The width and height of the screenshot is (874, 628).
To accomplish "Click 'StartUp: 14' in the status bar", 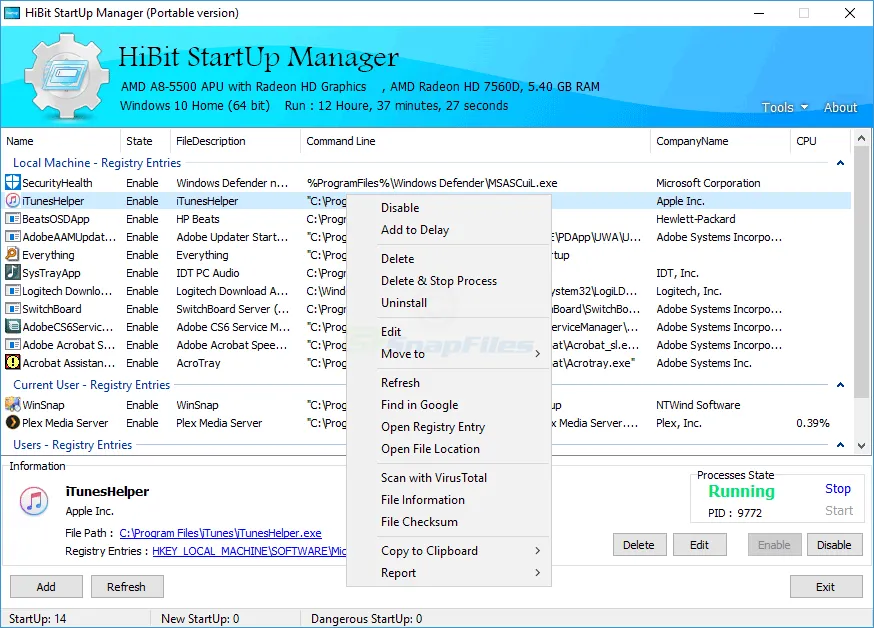I will click(37, 619).
